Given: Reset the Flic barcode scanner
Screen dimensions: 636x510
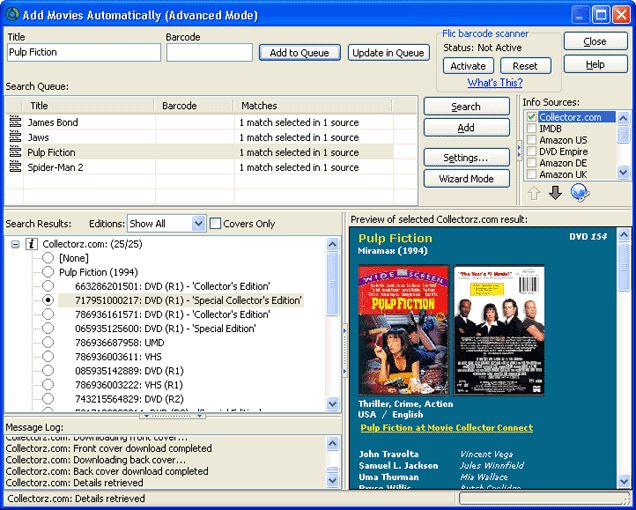Looking at the screenshot, I should tap(525, 66).
